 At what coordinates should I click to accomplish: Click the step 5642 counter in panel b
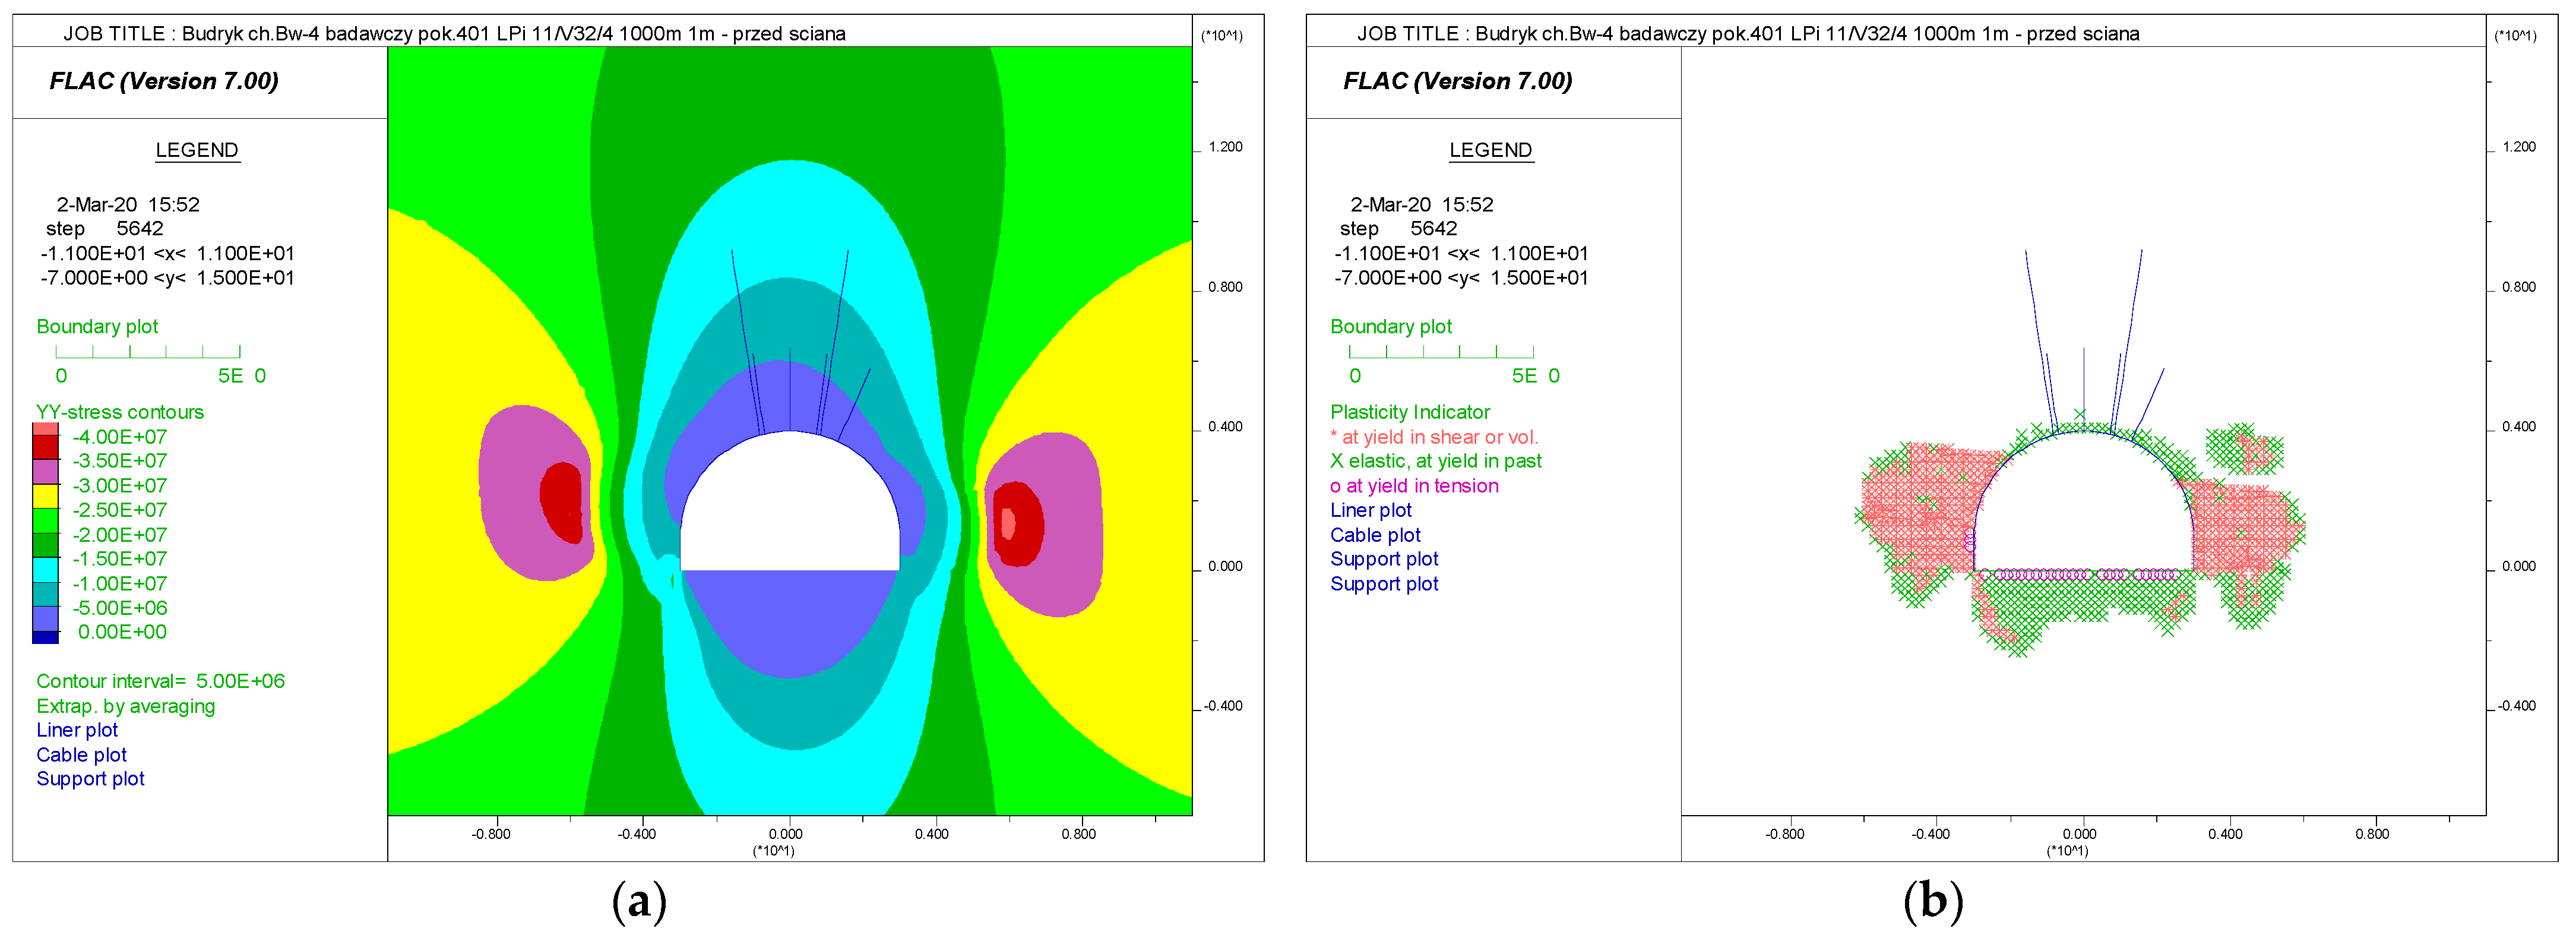tap(1400, 228)
